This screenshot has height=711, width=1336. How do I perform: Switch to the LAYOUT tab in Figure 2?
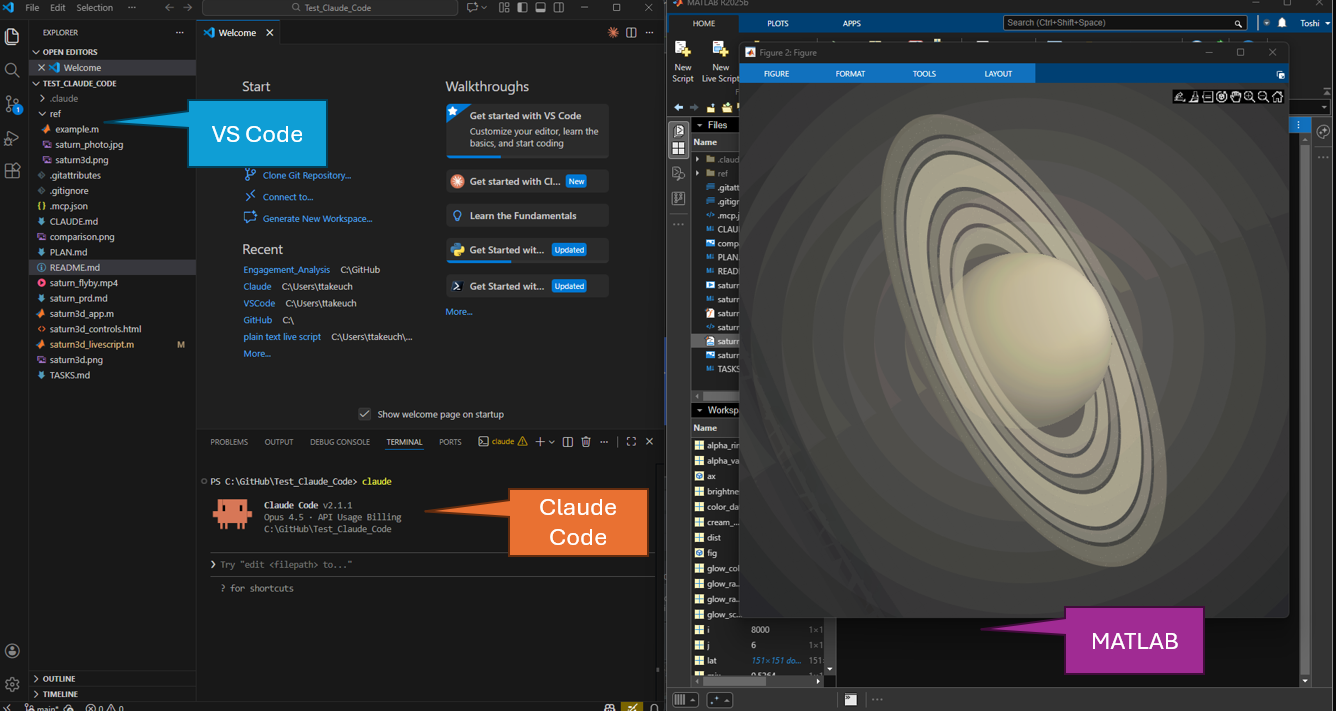998,73
